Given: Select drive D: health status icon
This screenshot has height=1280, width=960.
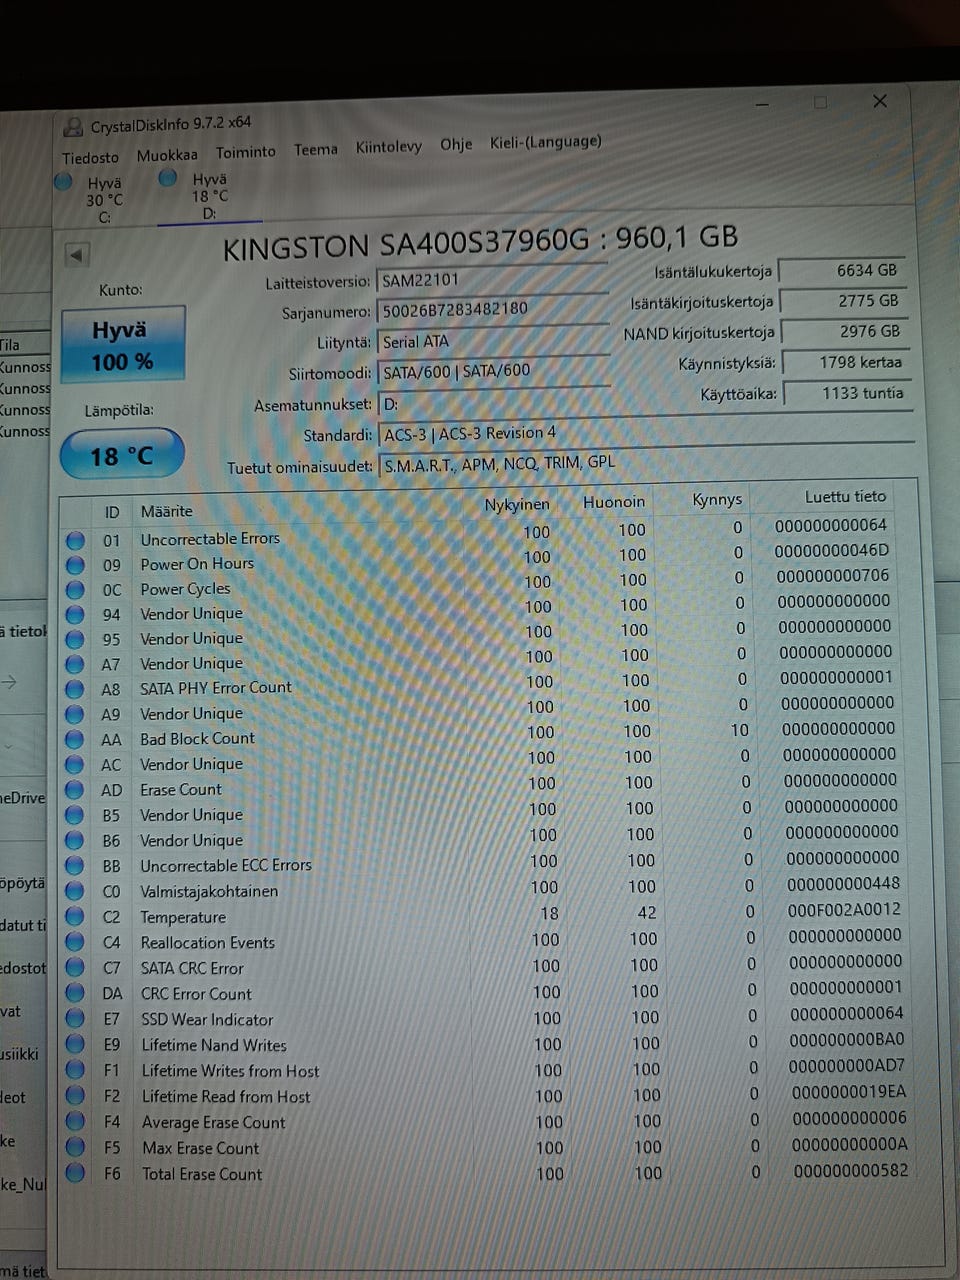Looking at the screenshot, I should (168, 177).
